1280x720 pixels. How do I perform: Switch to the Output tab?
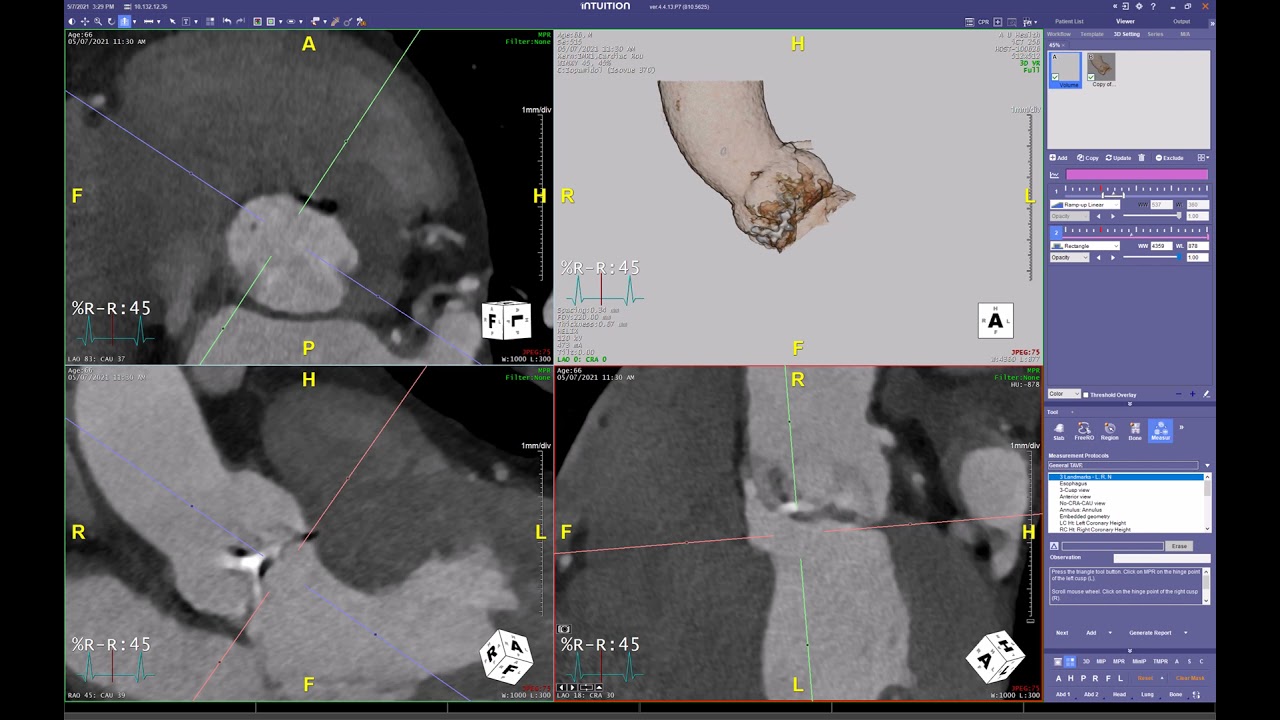pyautogui.click(x=1181, y=21)
